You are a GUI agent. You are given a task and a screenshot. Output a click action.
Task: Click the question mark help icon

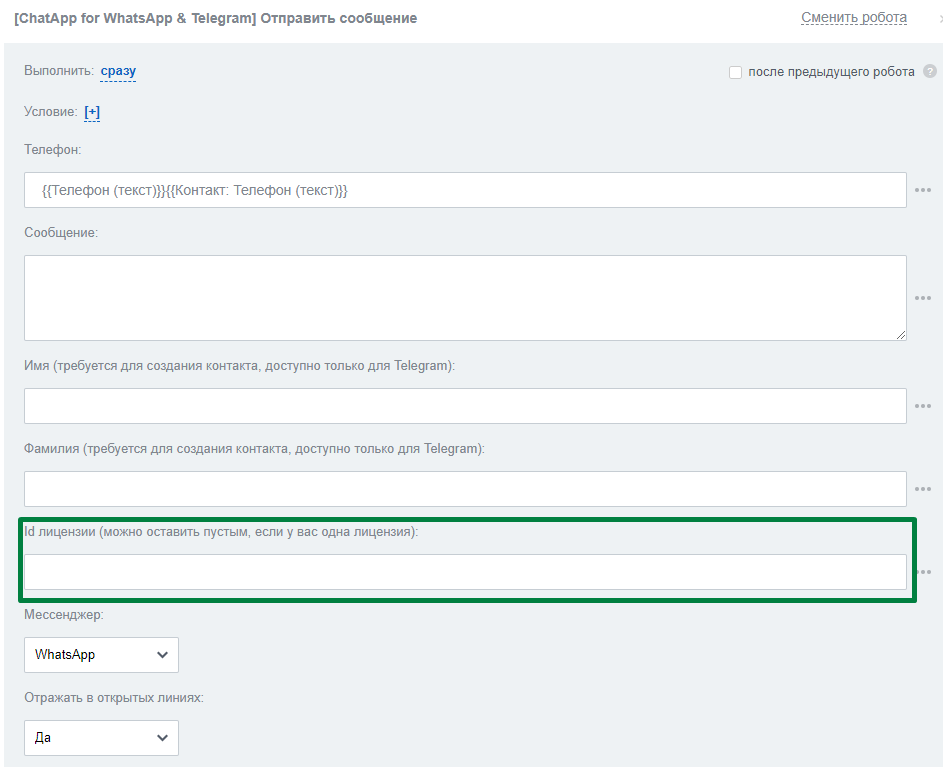[930, 72]
